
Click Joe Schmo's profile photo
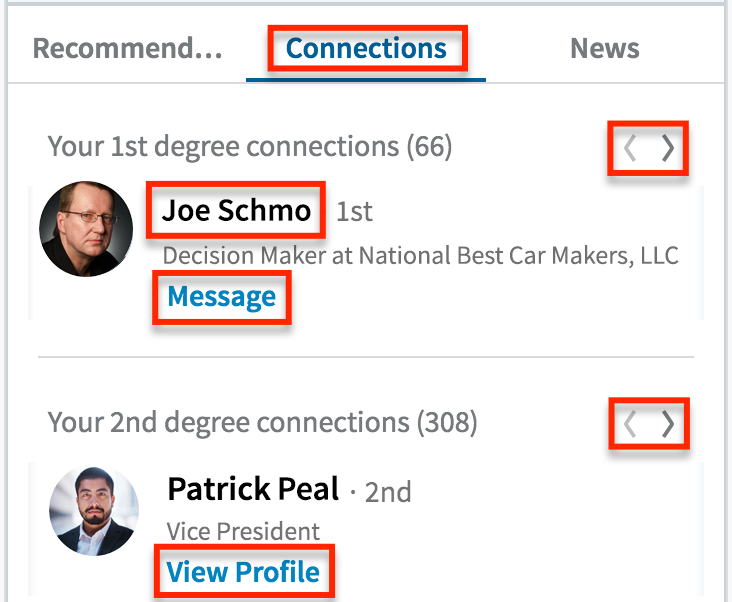86,228
